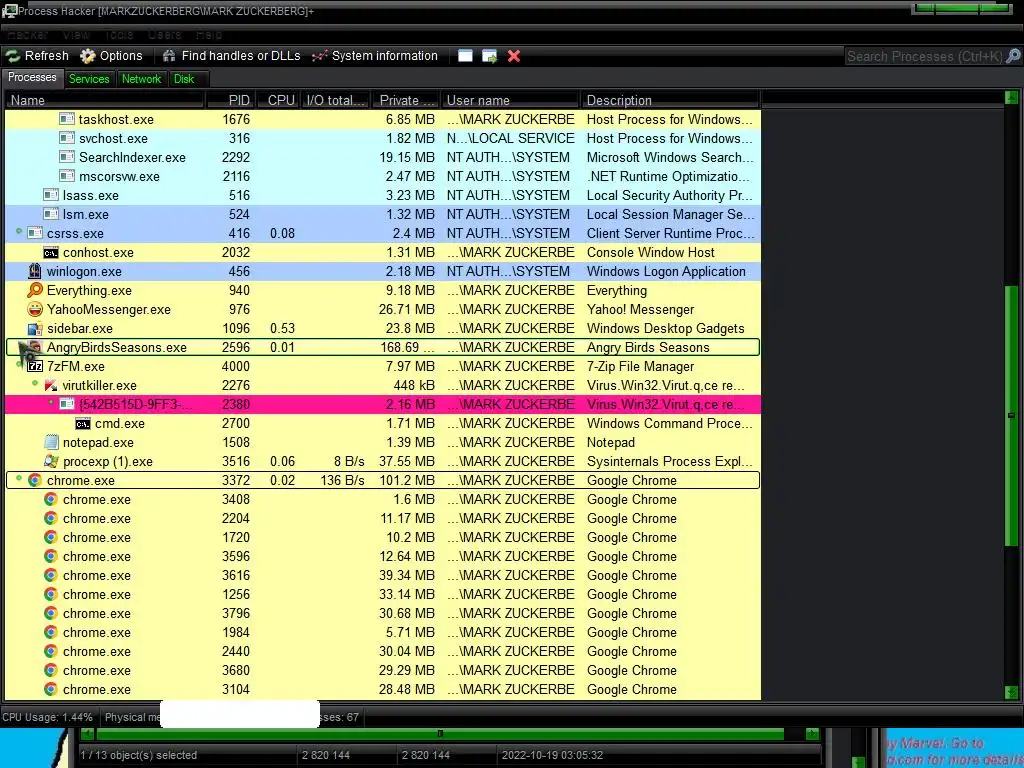Click the winlogon.exe icon
Viewport: 1024px width, 768px height.
pos(35,271)
